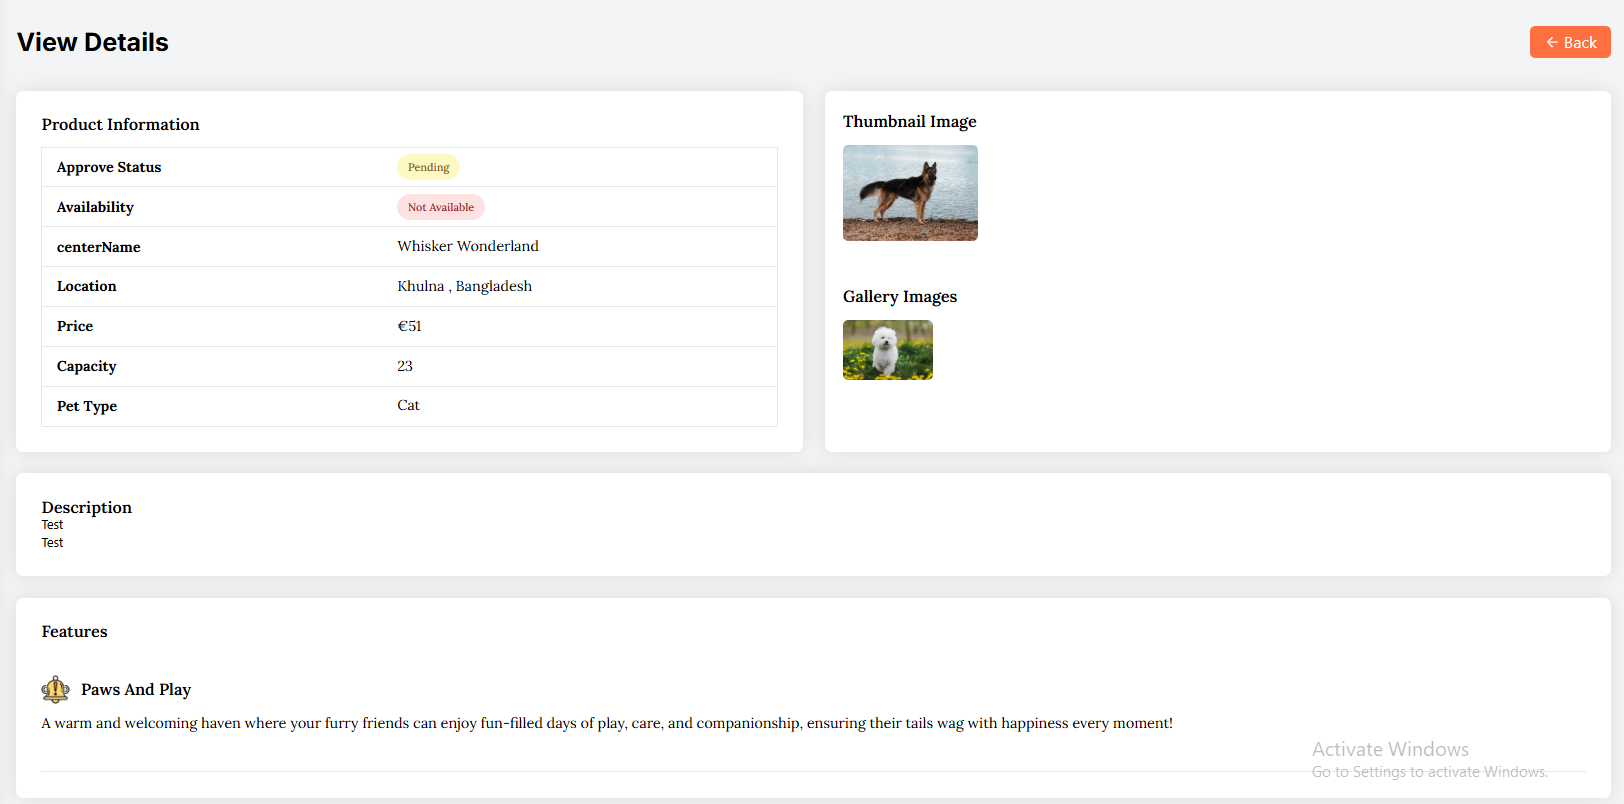Click the orange Back button

coord(1569,42)
